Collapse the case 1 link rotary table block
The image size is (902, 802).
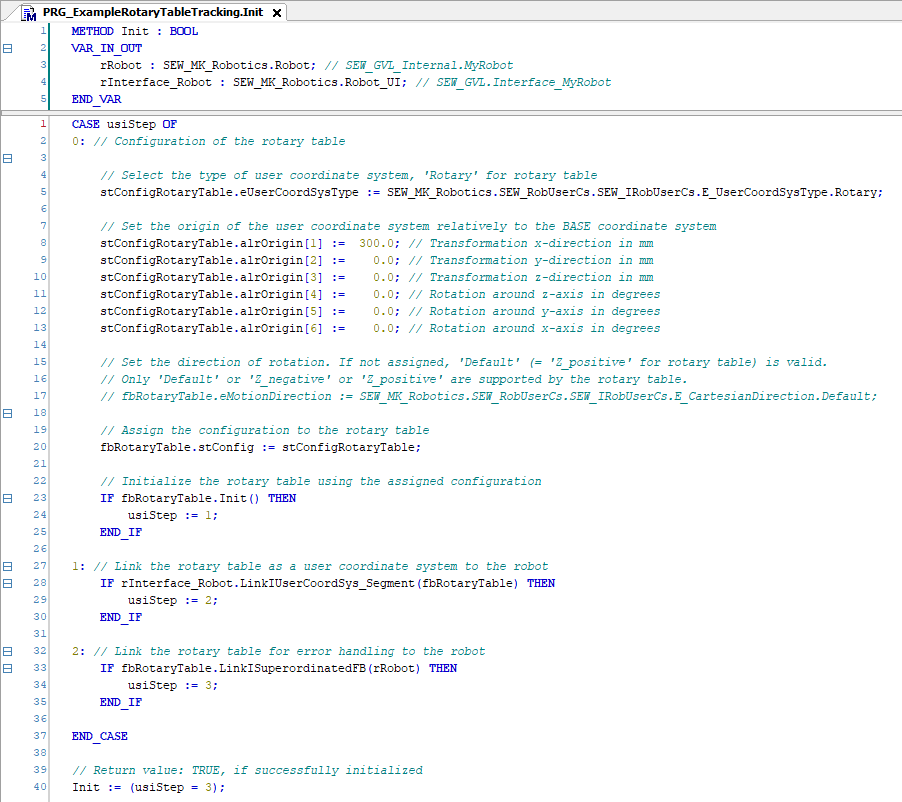(8, 566)
